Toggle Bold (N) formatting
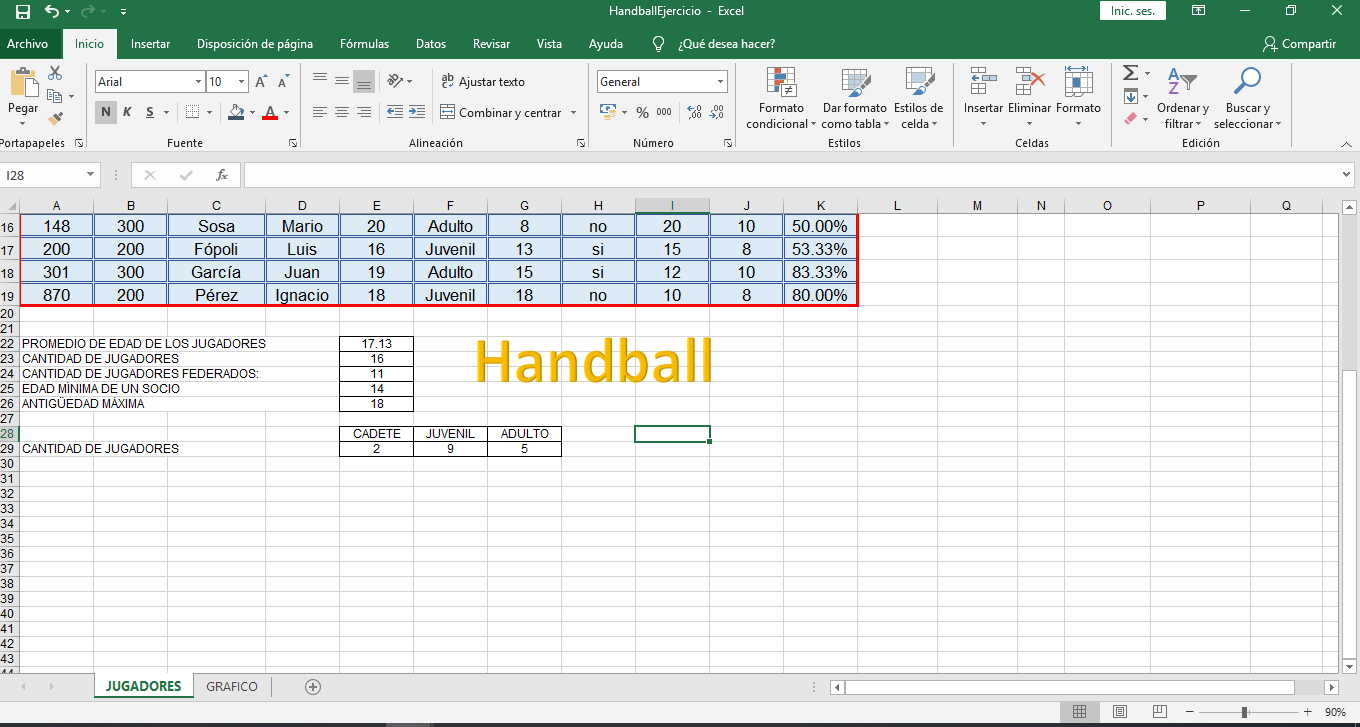Image resolution: width=1360 pixels, height=727 pixels. point(105,112)
